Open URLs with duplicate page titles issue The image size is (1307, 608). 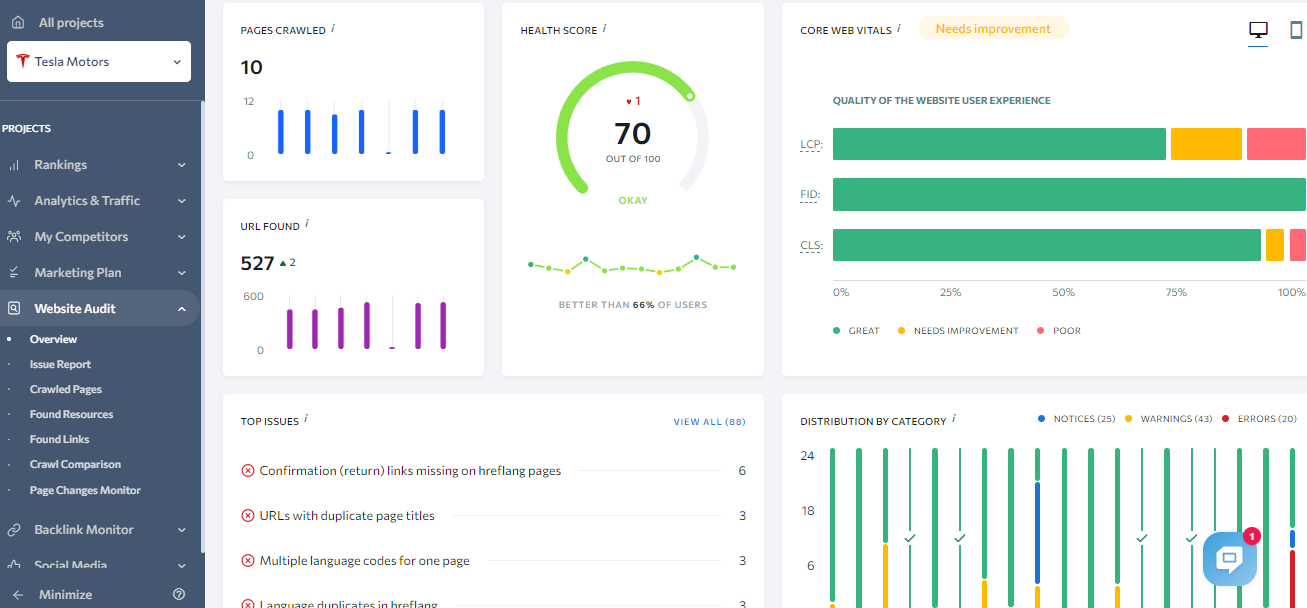347,516
